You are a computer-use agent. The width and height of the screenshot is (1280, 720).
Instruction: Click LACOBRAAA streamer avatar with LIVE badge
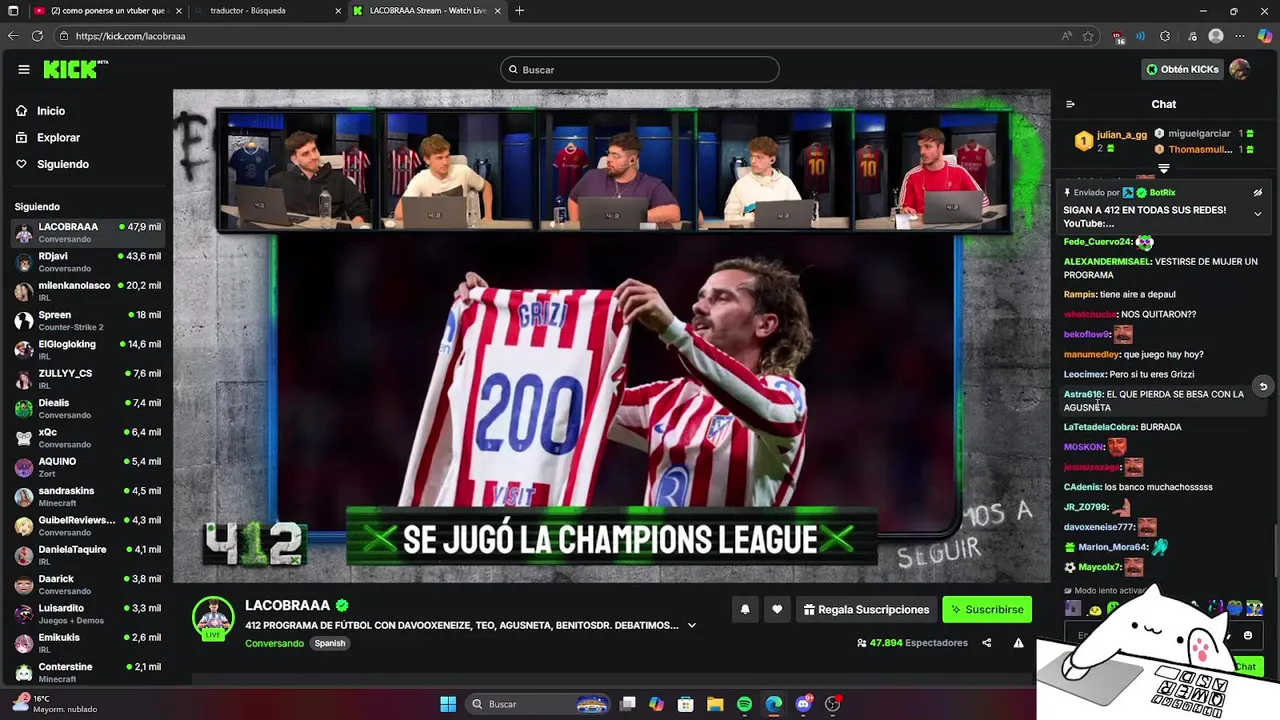click(x=213, y=618)
